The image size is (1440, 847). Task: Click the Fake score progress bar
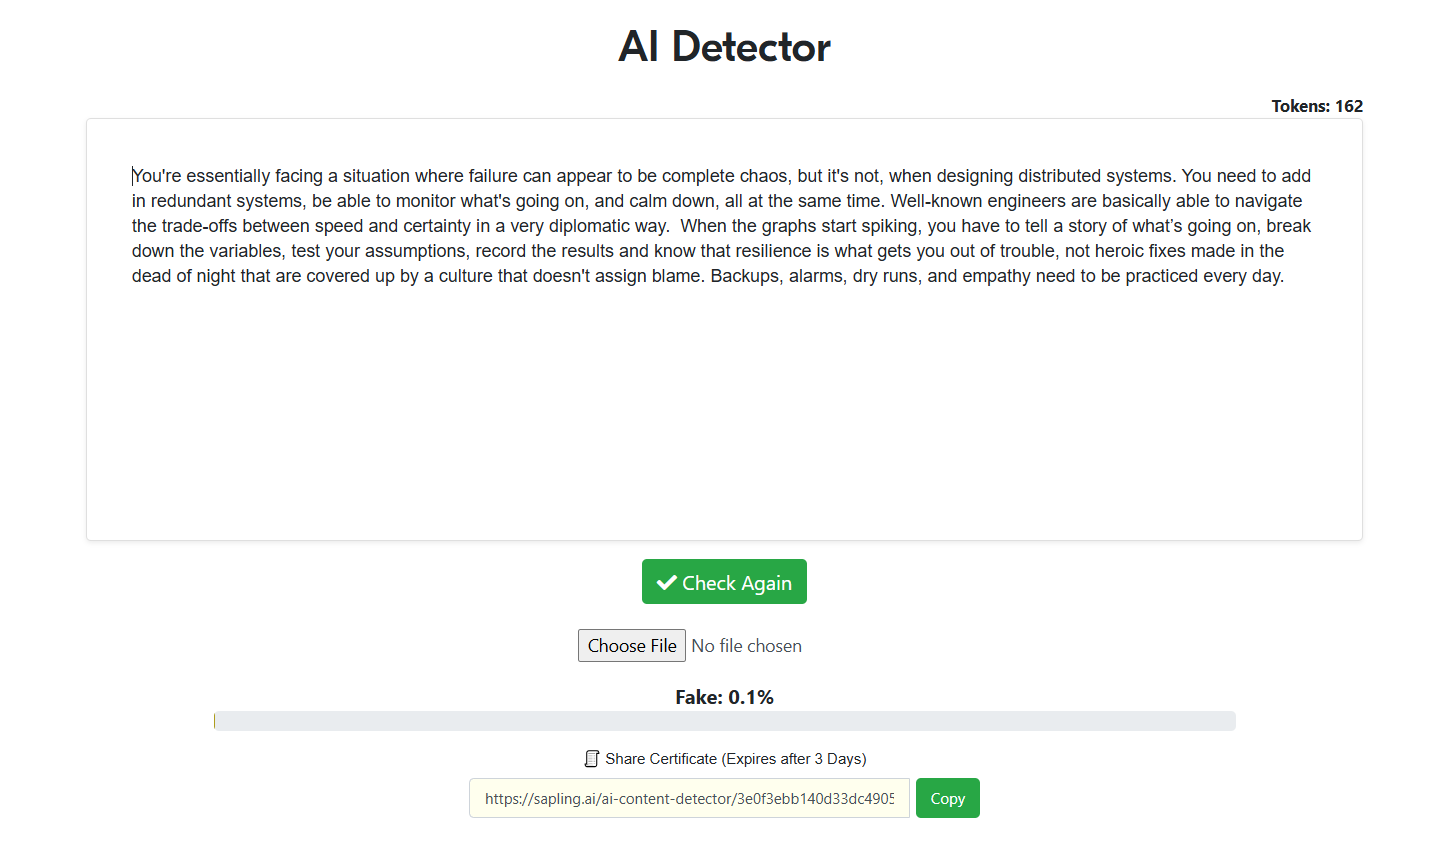(724, 721)
